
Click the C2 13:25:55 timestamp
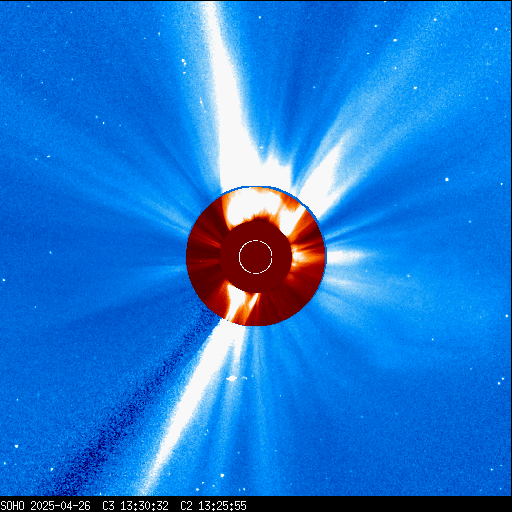(x=213, y=506)
